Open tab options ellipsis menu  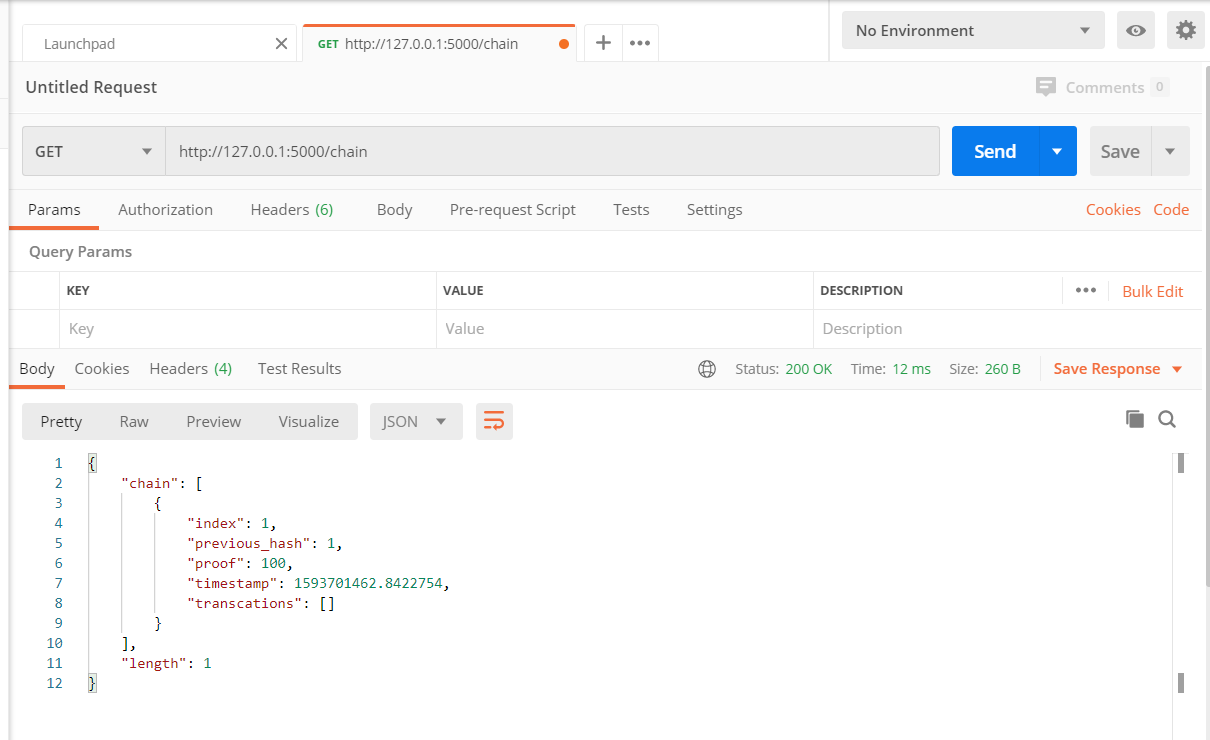click(640, 43)
